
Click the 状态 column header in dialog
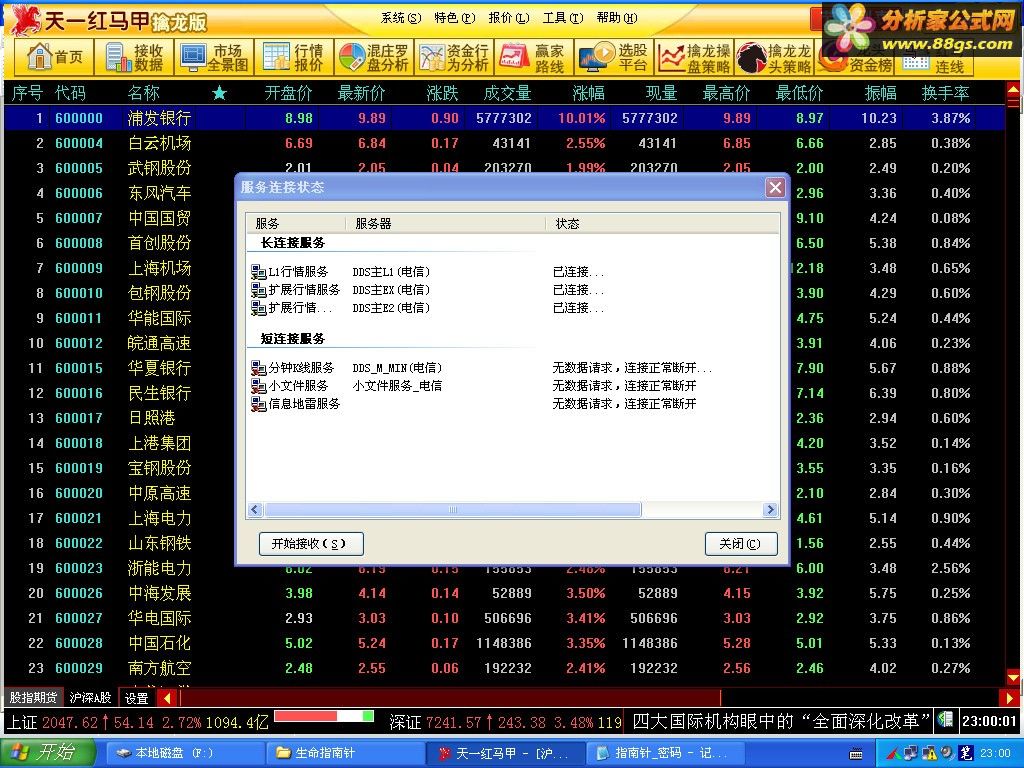(x=662, y=224)
